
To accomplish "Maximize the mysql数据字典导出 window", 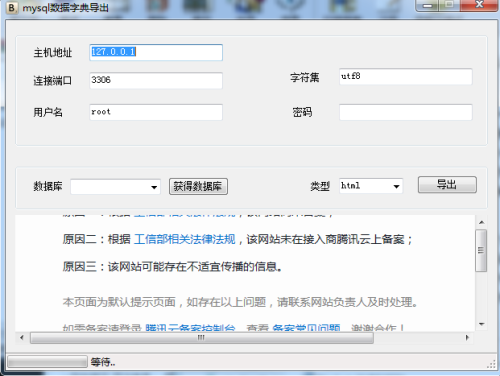I will (449, 5).
